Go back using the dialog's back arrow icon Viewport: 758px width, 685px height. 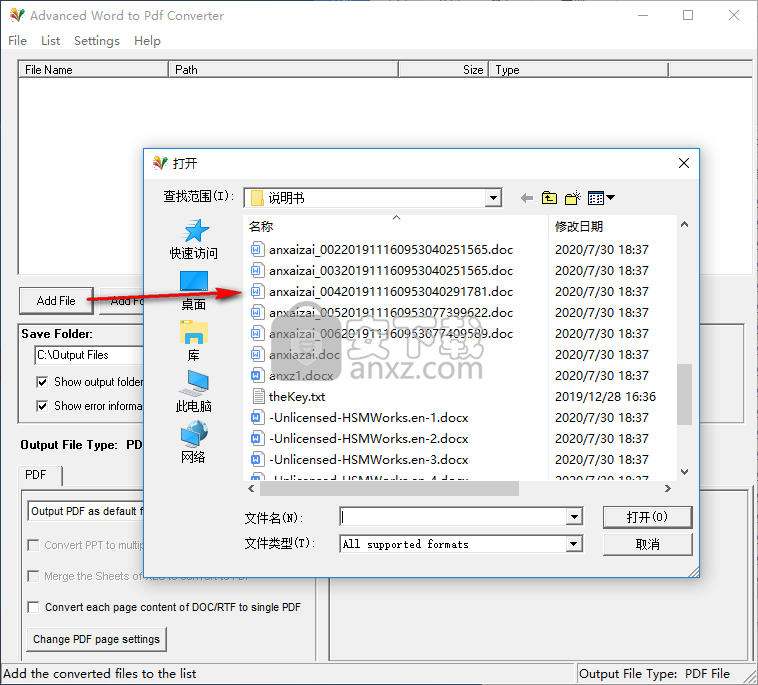click(526, 198)
